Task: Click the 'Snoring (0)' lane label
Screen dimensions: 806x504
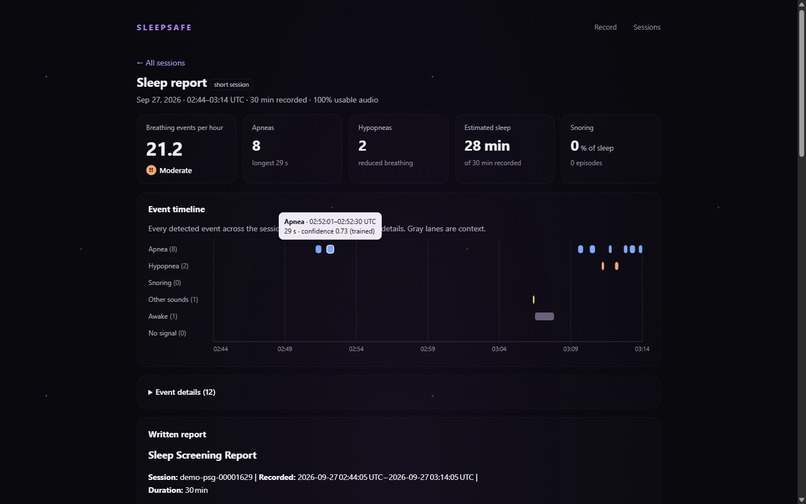Action: [x=164, y=283]
